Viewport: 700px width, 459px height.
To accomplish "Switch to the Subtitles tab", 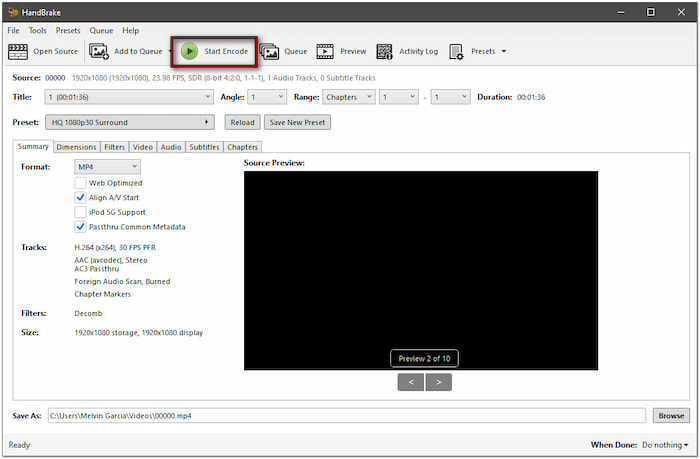I will [x=204, y=147].
